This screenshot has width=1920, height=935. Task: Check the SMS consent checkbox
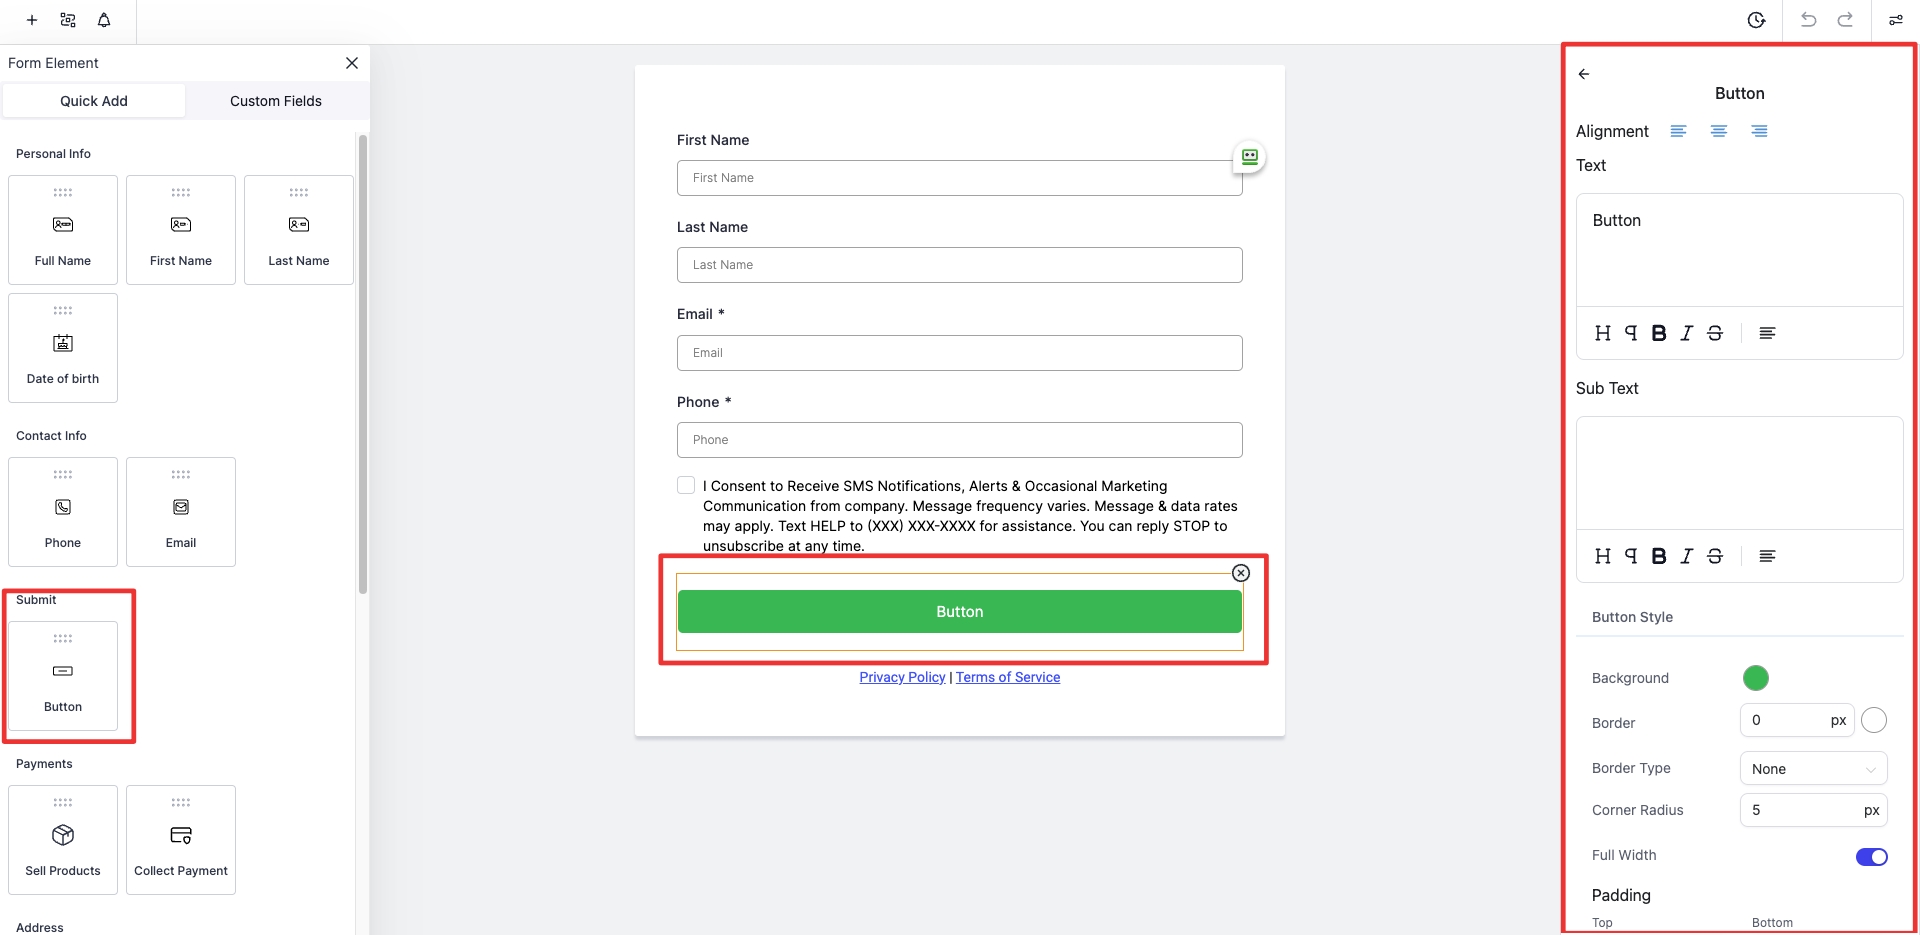(x=686, y=485)
